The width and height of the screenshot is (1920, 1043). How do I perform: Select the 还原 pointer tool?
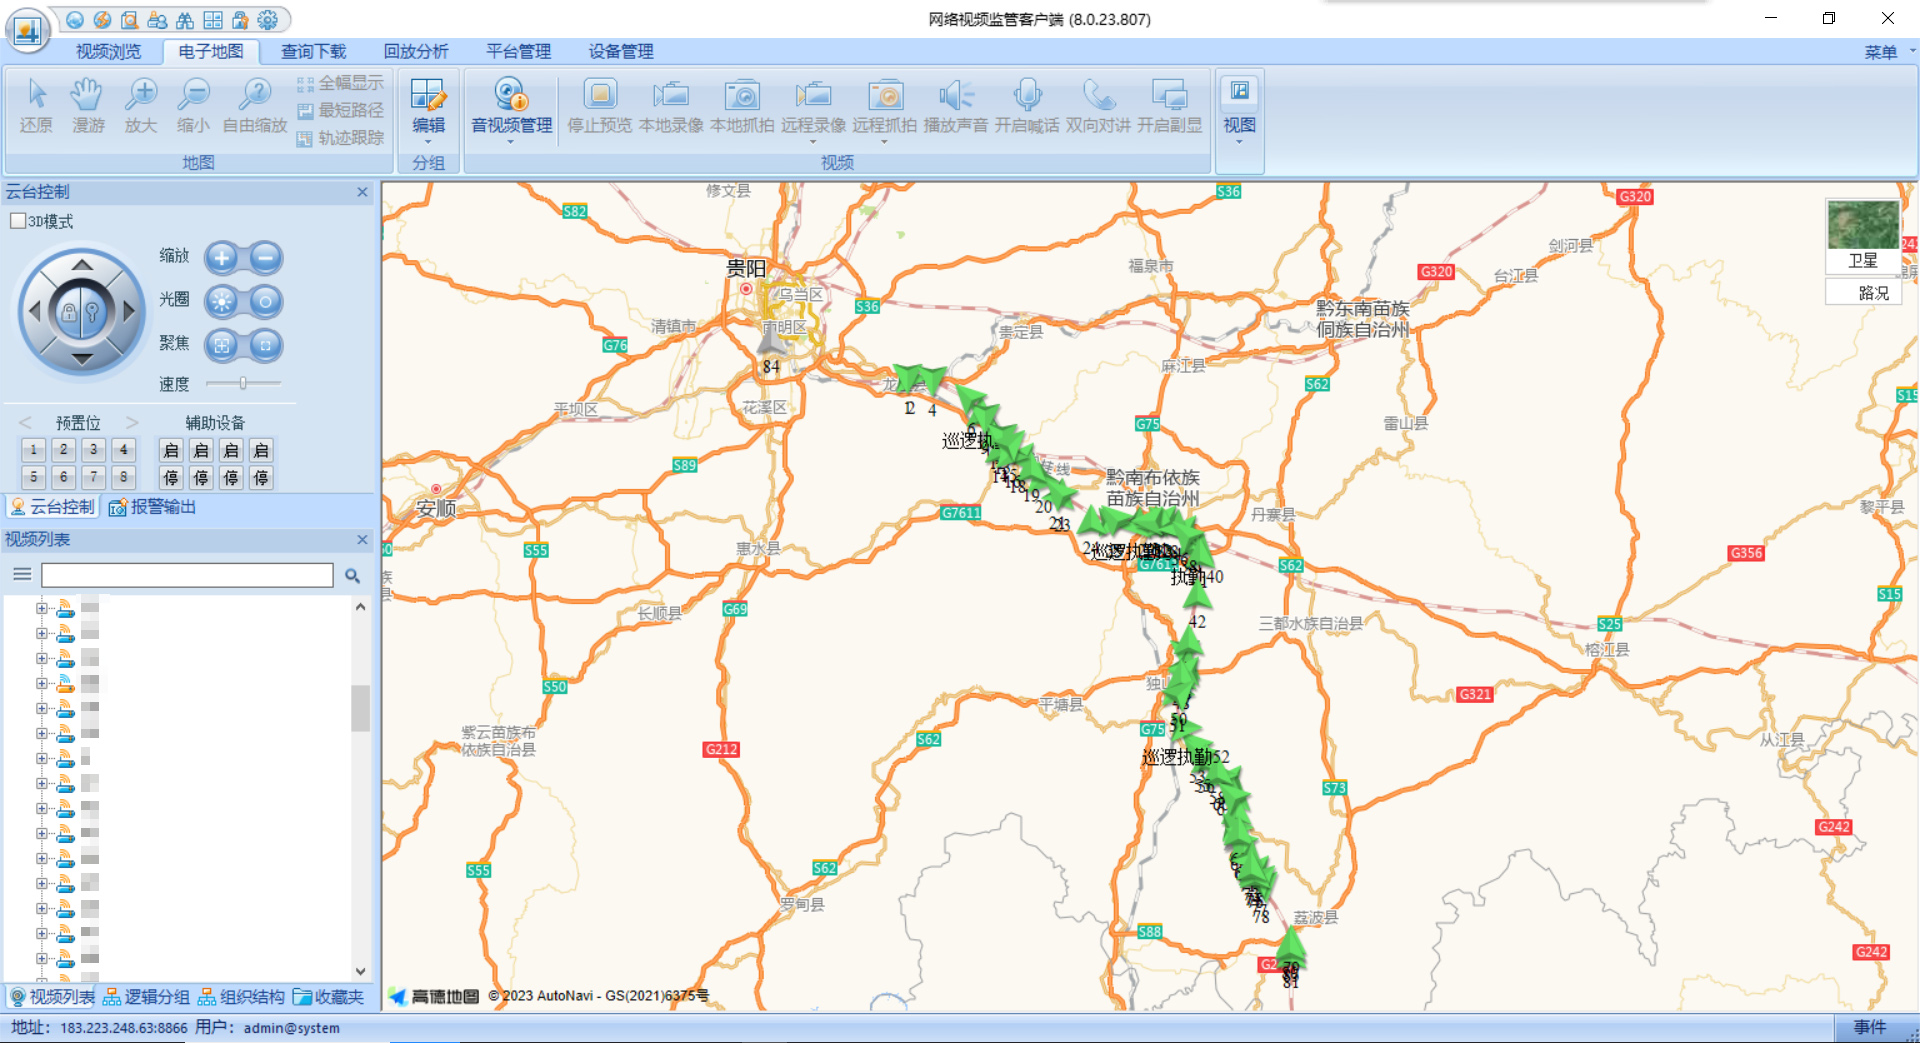coord(36,105)
